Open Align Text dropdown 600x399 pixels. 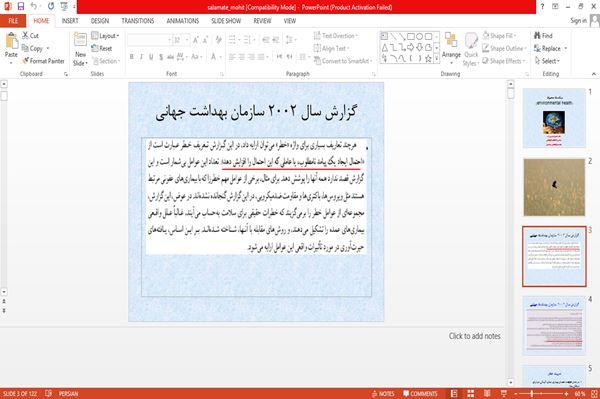(x=331, y=48)
